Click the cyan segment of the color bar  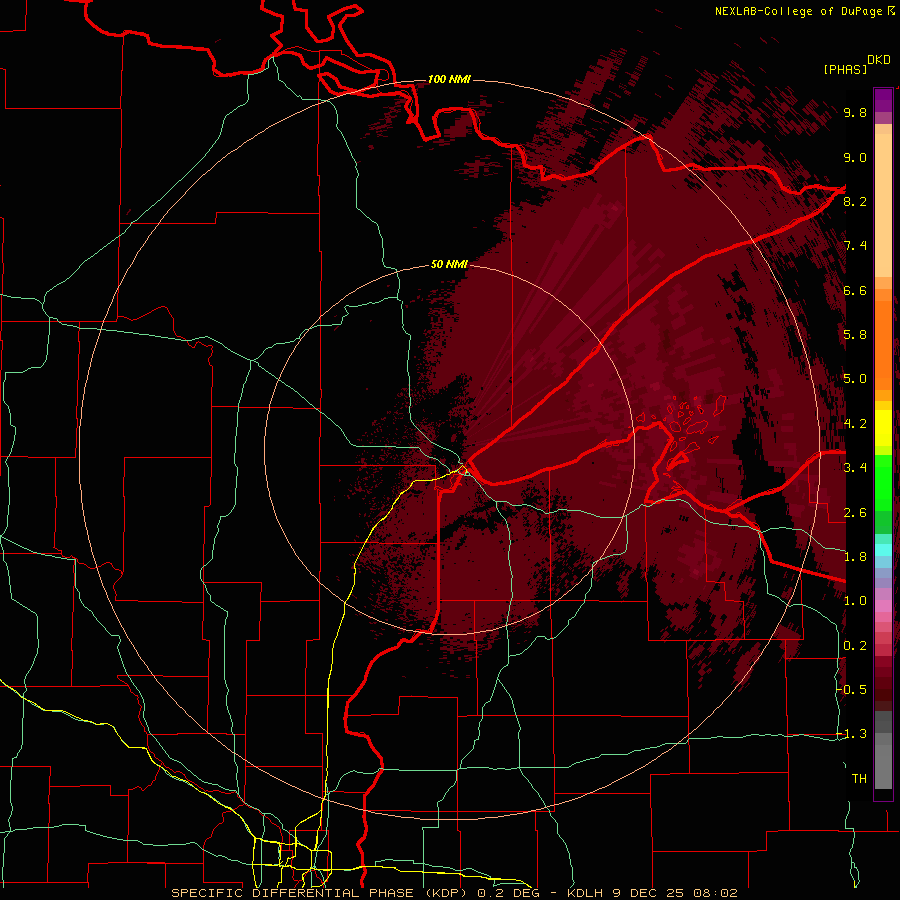point(883,550)
